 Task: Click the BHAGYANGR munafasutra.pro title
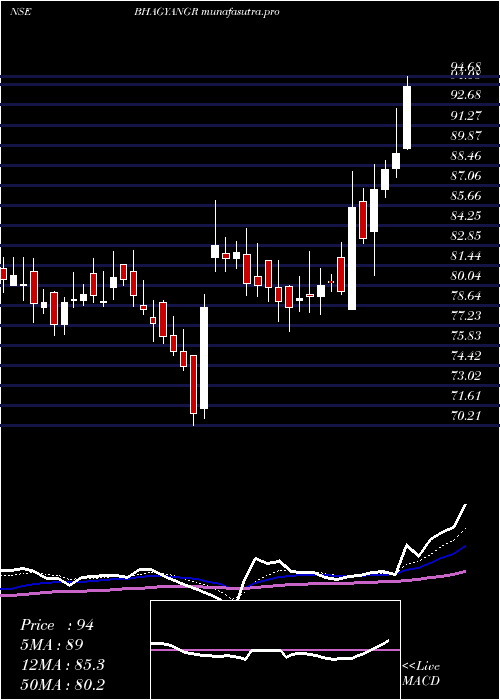point(207,12)
